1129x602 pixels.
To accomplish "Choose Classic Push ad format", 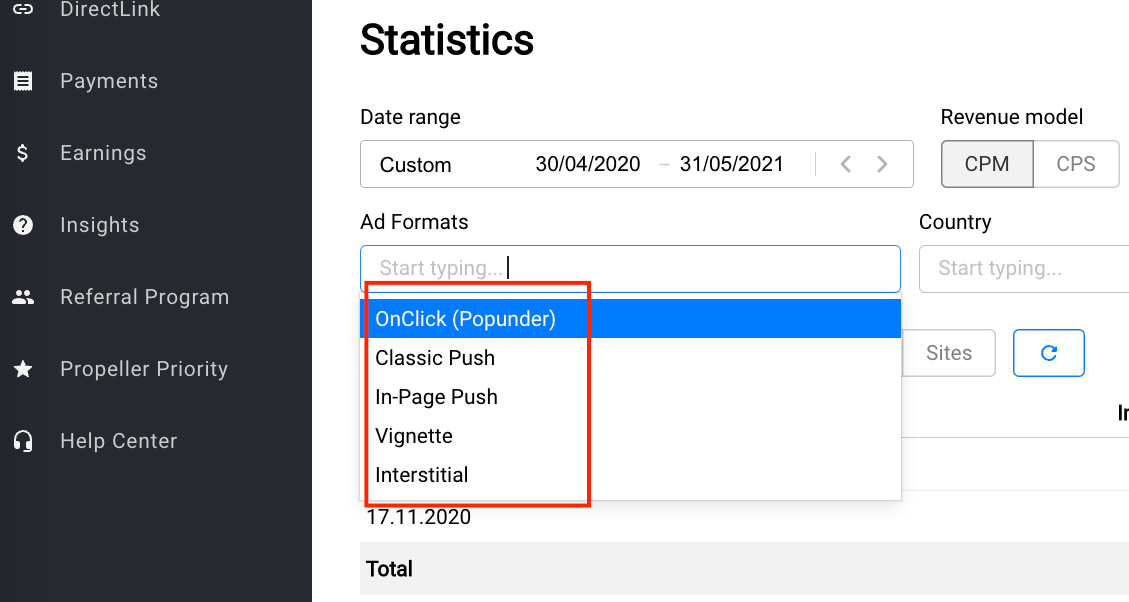I will pos(435,358).
